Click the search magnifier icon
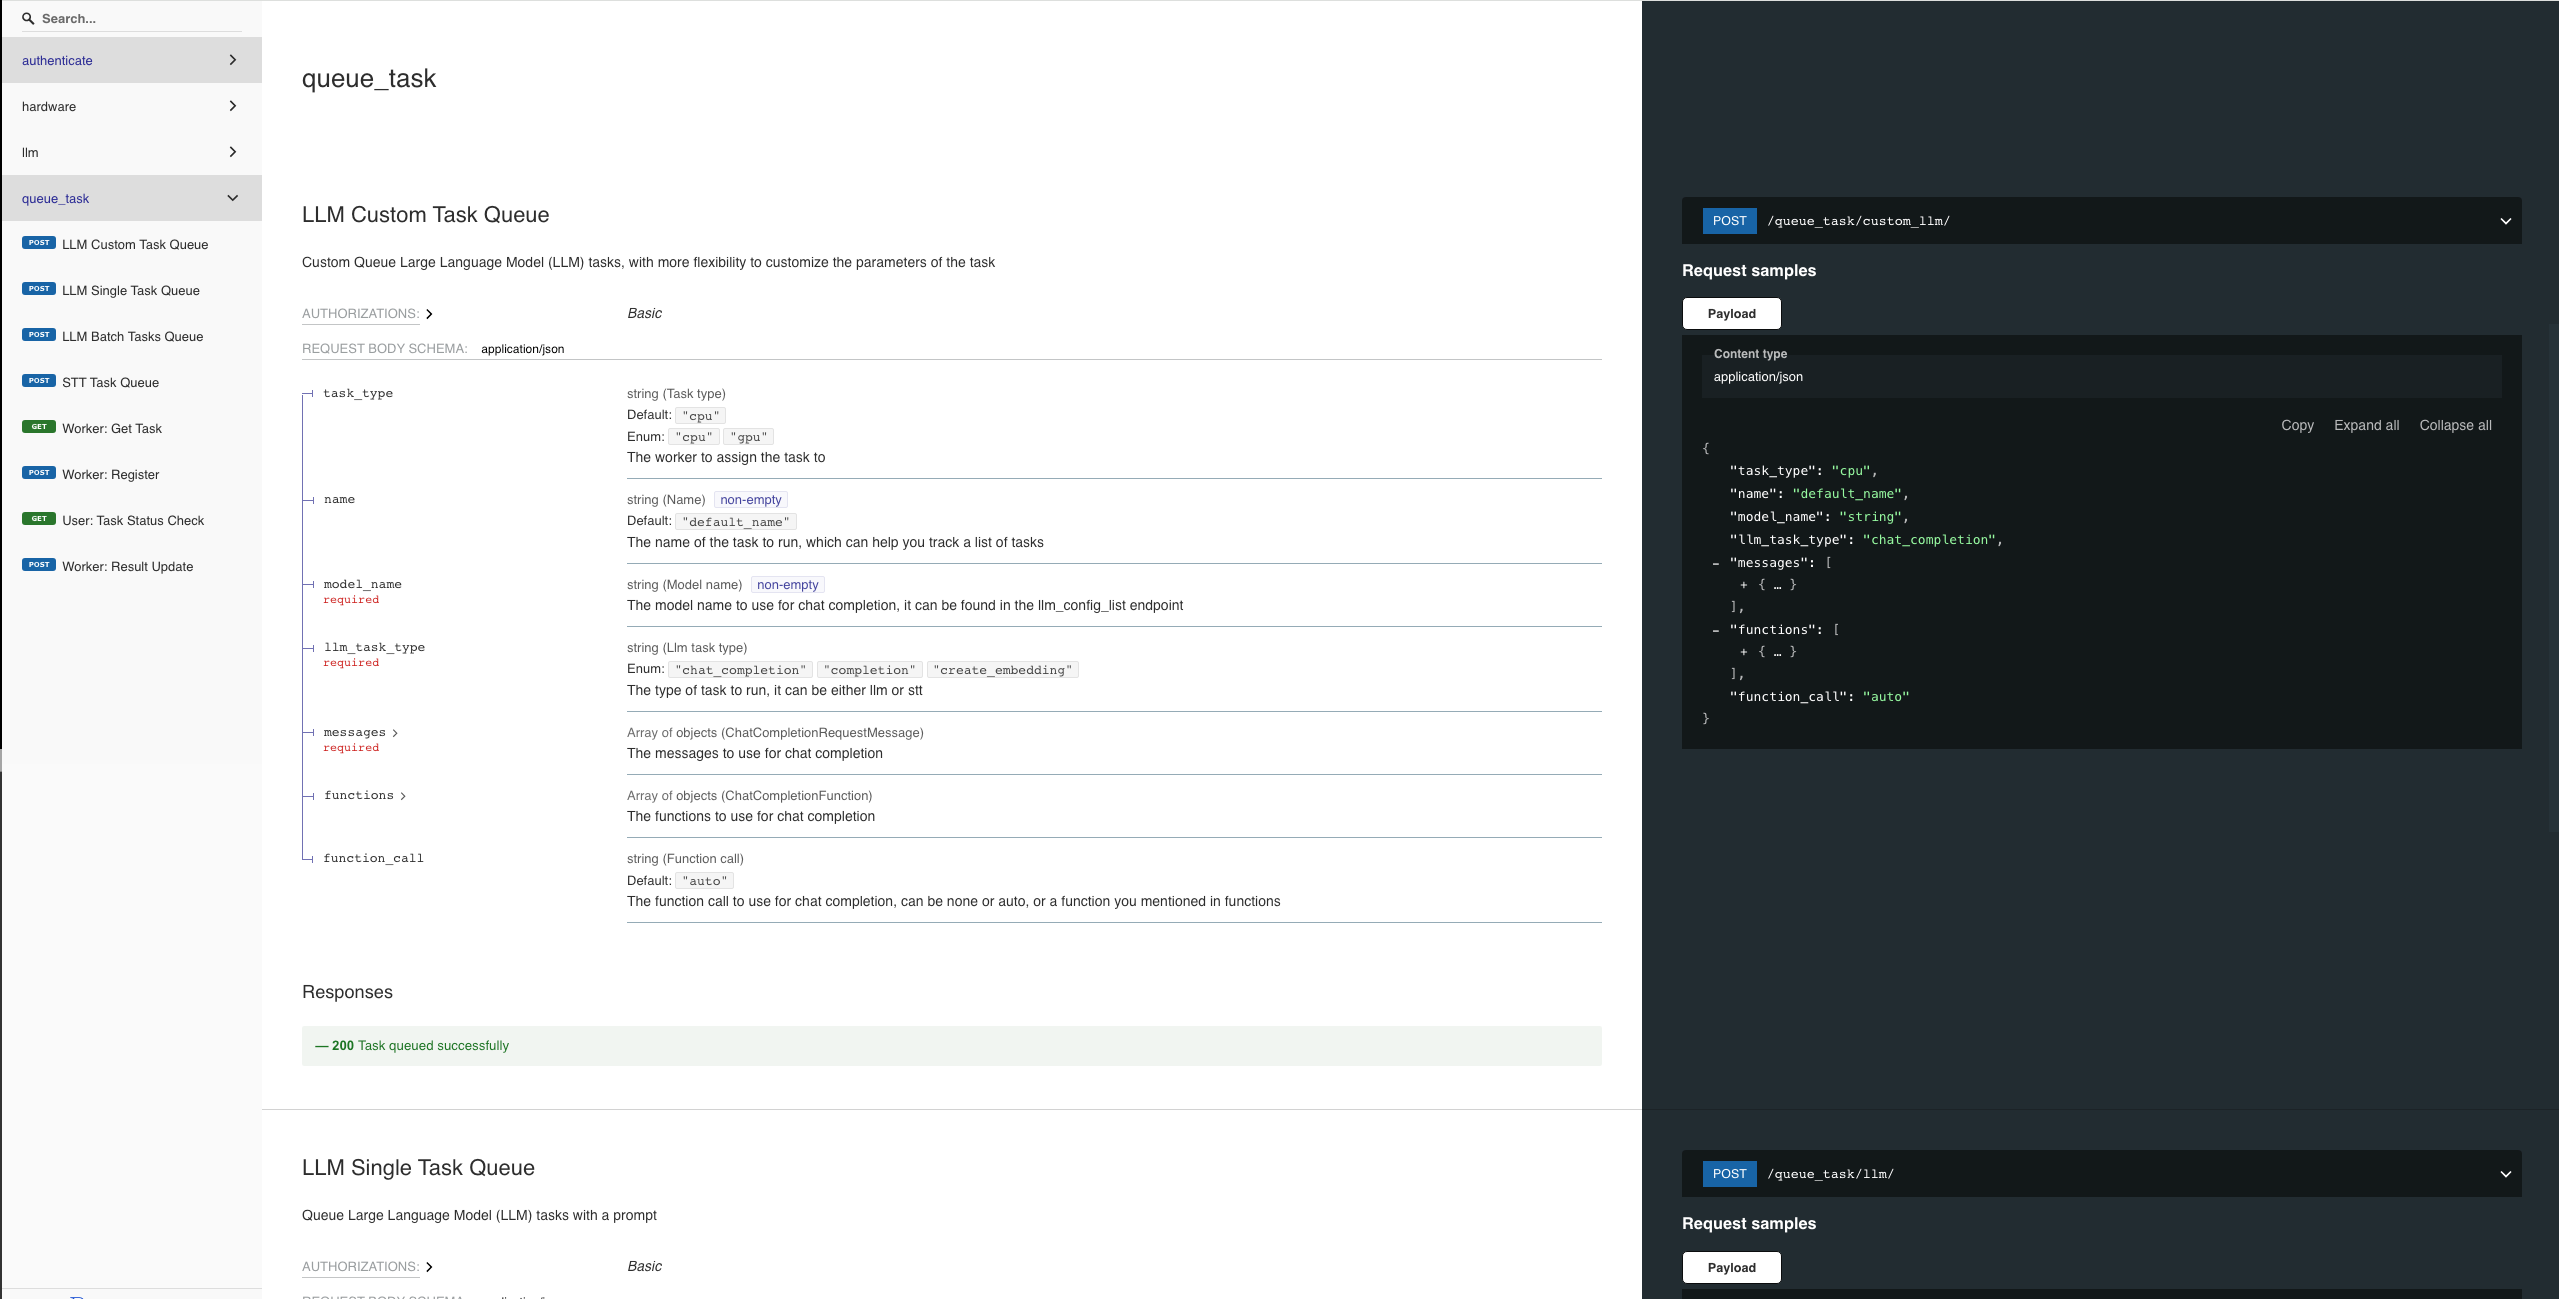This screenshot has height=1299, width=2559. pyautogui.click(x=28, y=19)
